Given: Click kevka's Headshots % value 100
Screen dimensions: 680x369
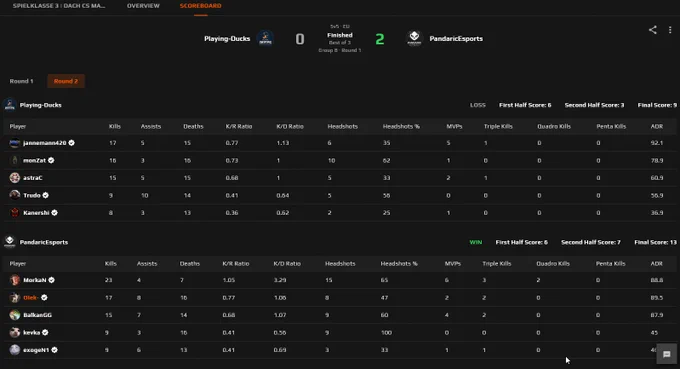Looking at the screenshot, I should (386, 332).
